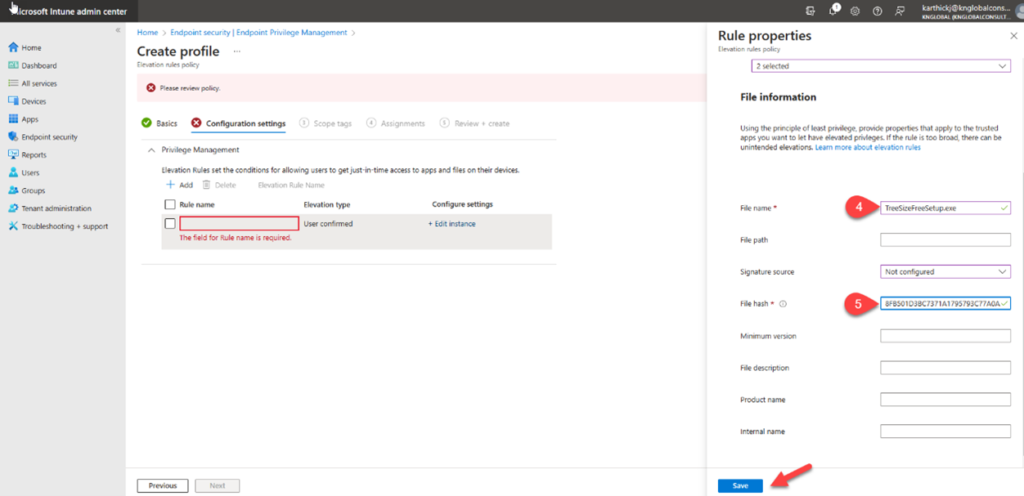Screen dimensions: 1024x496
Task: Open the settings gear in header
Action: click(x=855, y=11)
